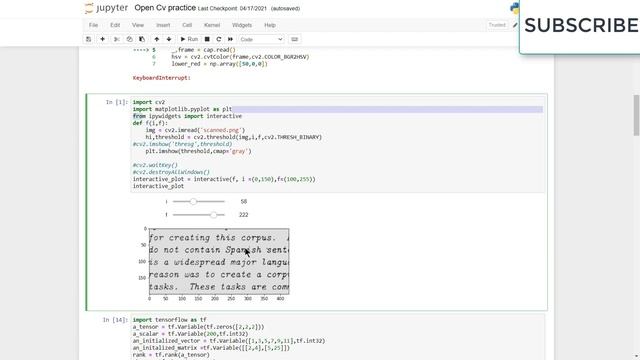Click the rank = tf.rank(a_tensor) line
This screenshot has width=640, height=360.
pyautogui.click(x=171, y=355)
